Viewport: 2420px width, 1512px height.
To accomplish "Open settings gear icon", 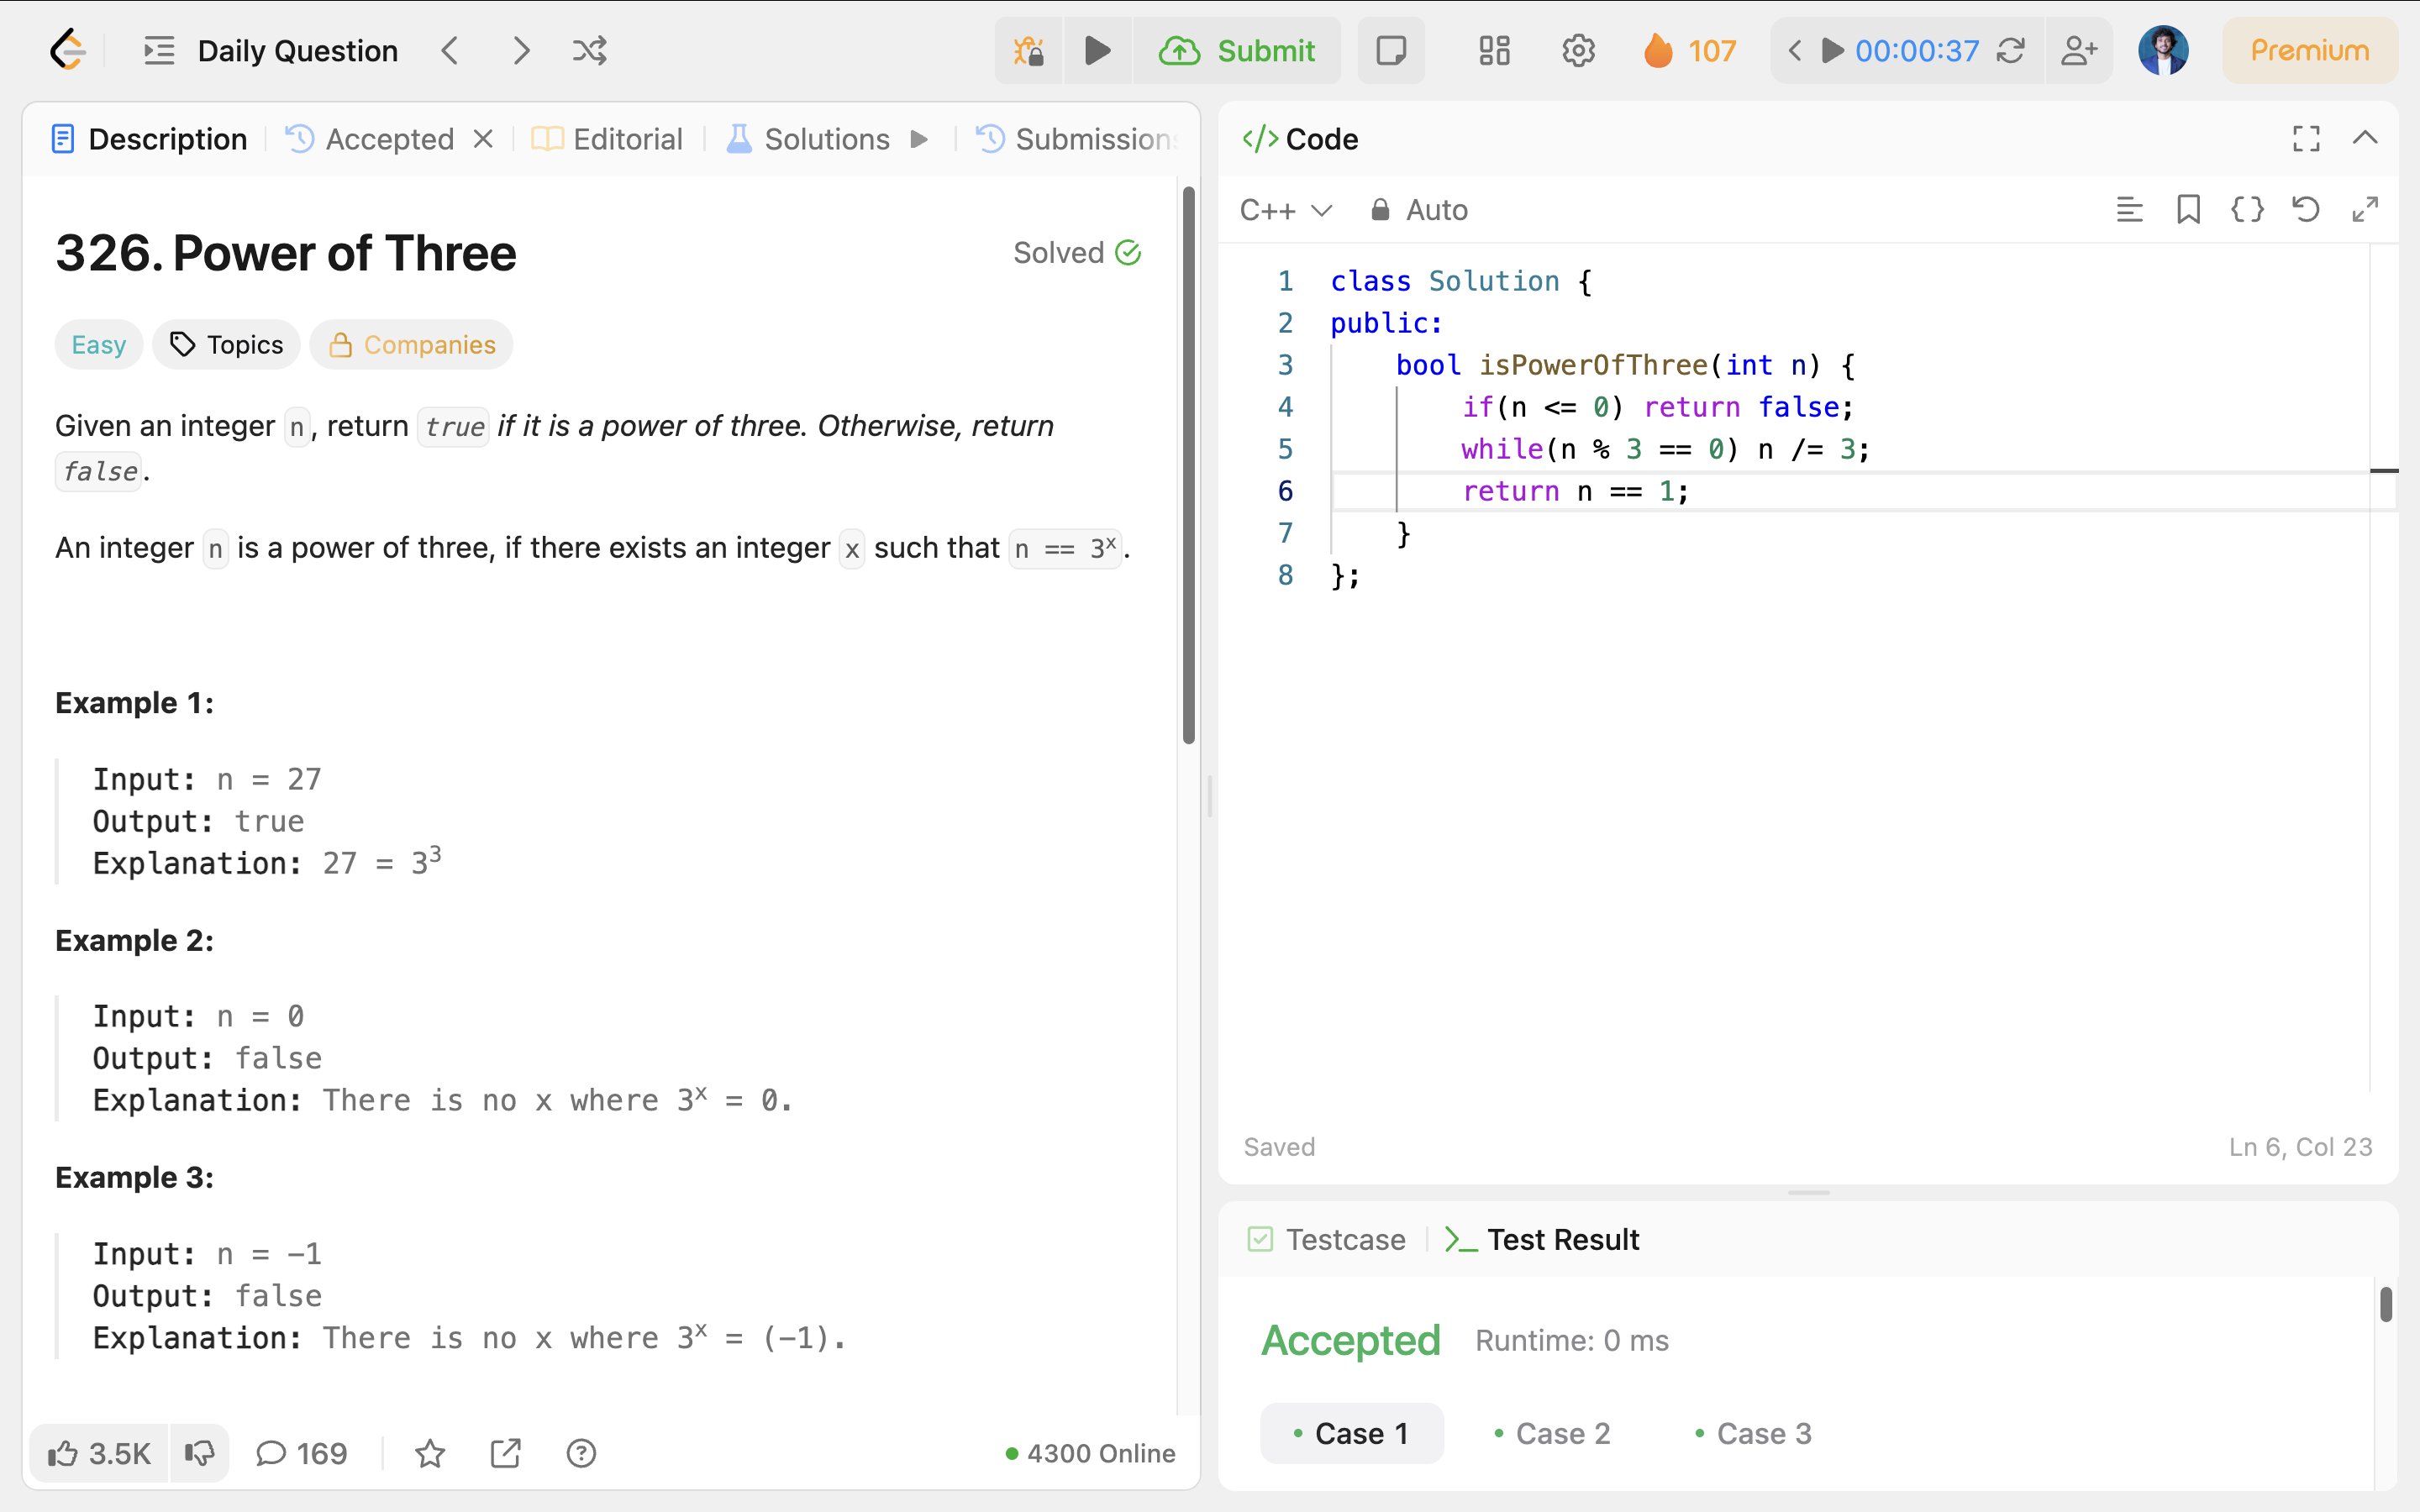I will coord(1578,50).
